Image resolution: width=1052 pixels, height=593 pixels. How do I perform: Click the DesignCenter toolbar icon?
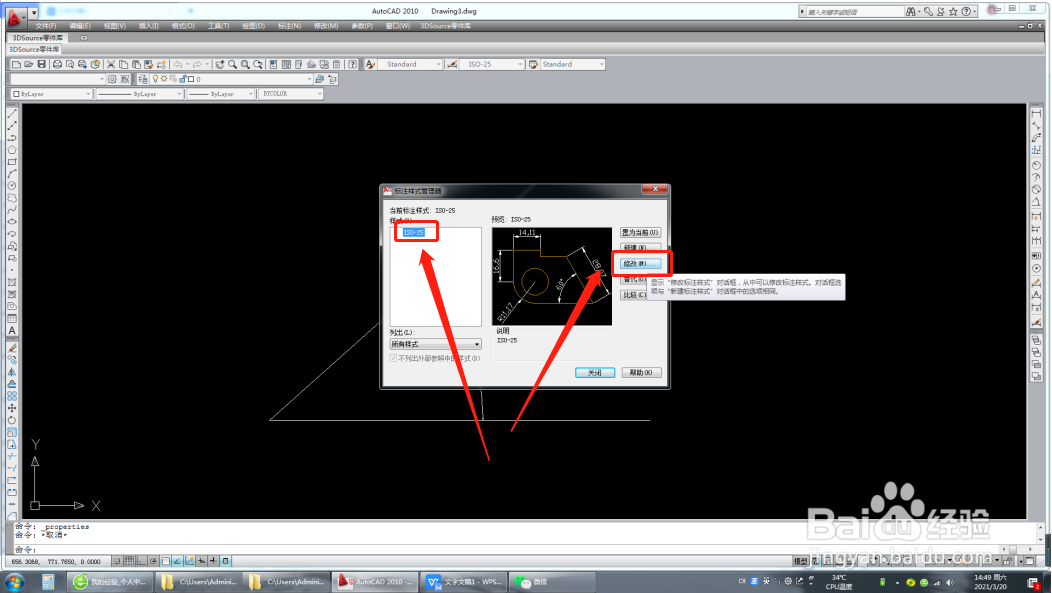(x=286, y=64)
